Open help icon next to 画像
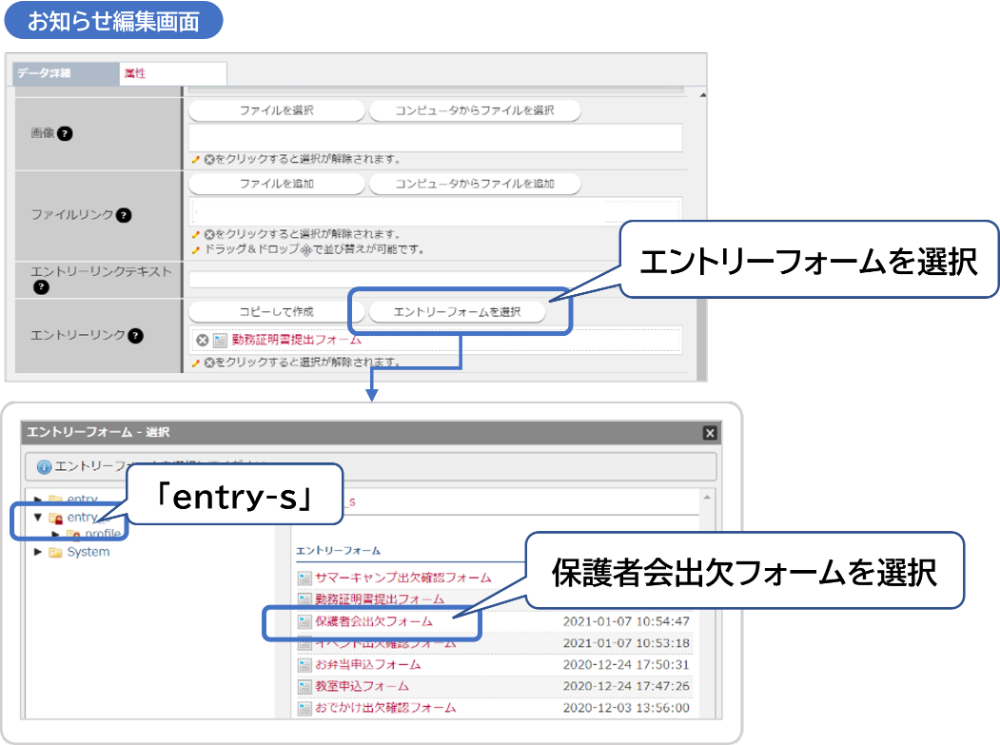The width and height of the screenshot is (1000, 745). coord(65,133)
